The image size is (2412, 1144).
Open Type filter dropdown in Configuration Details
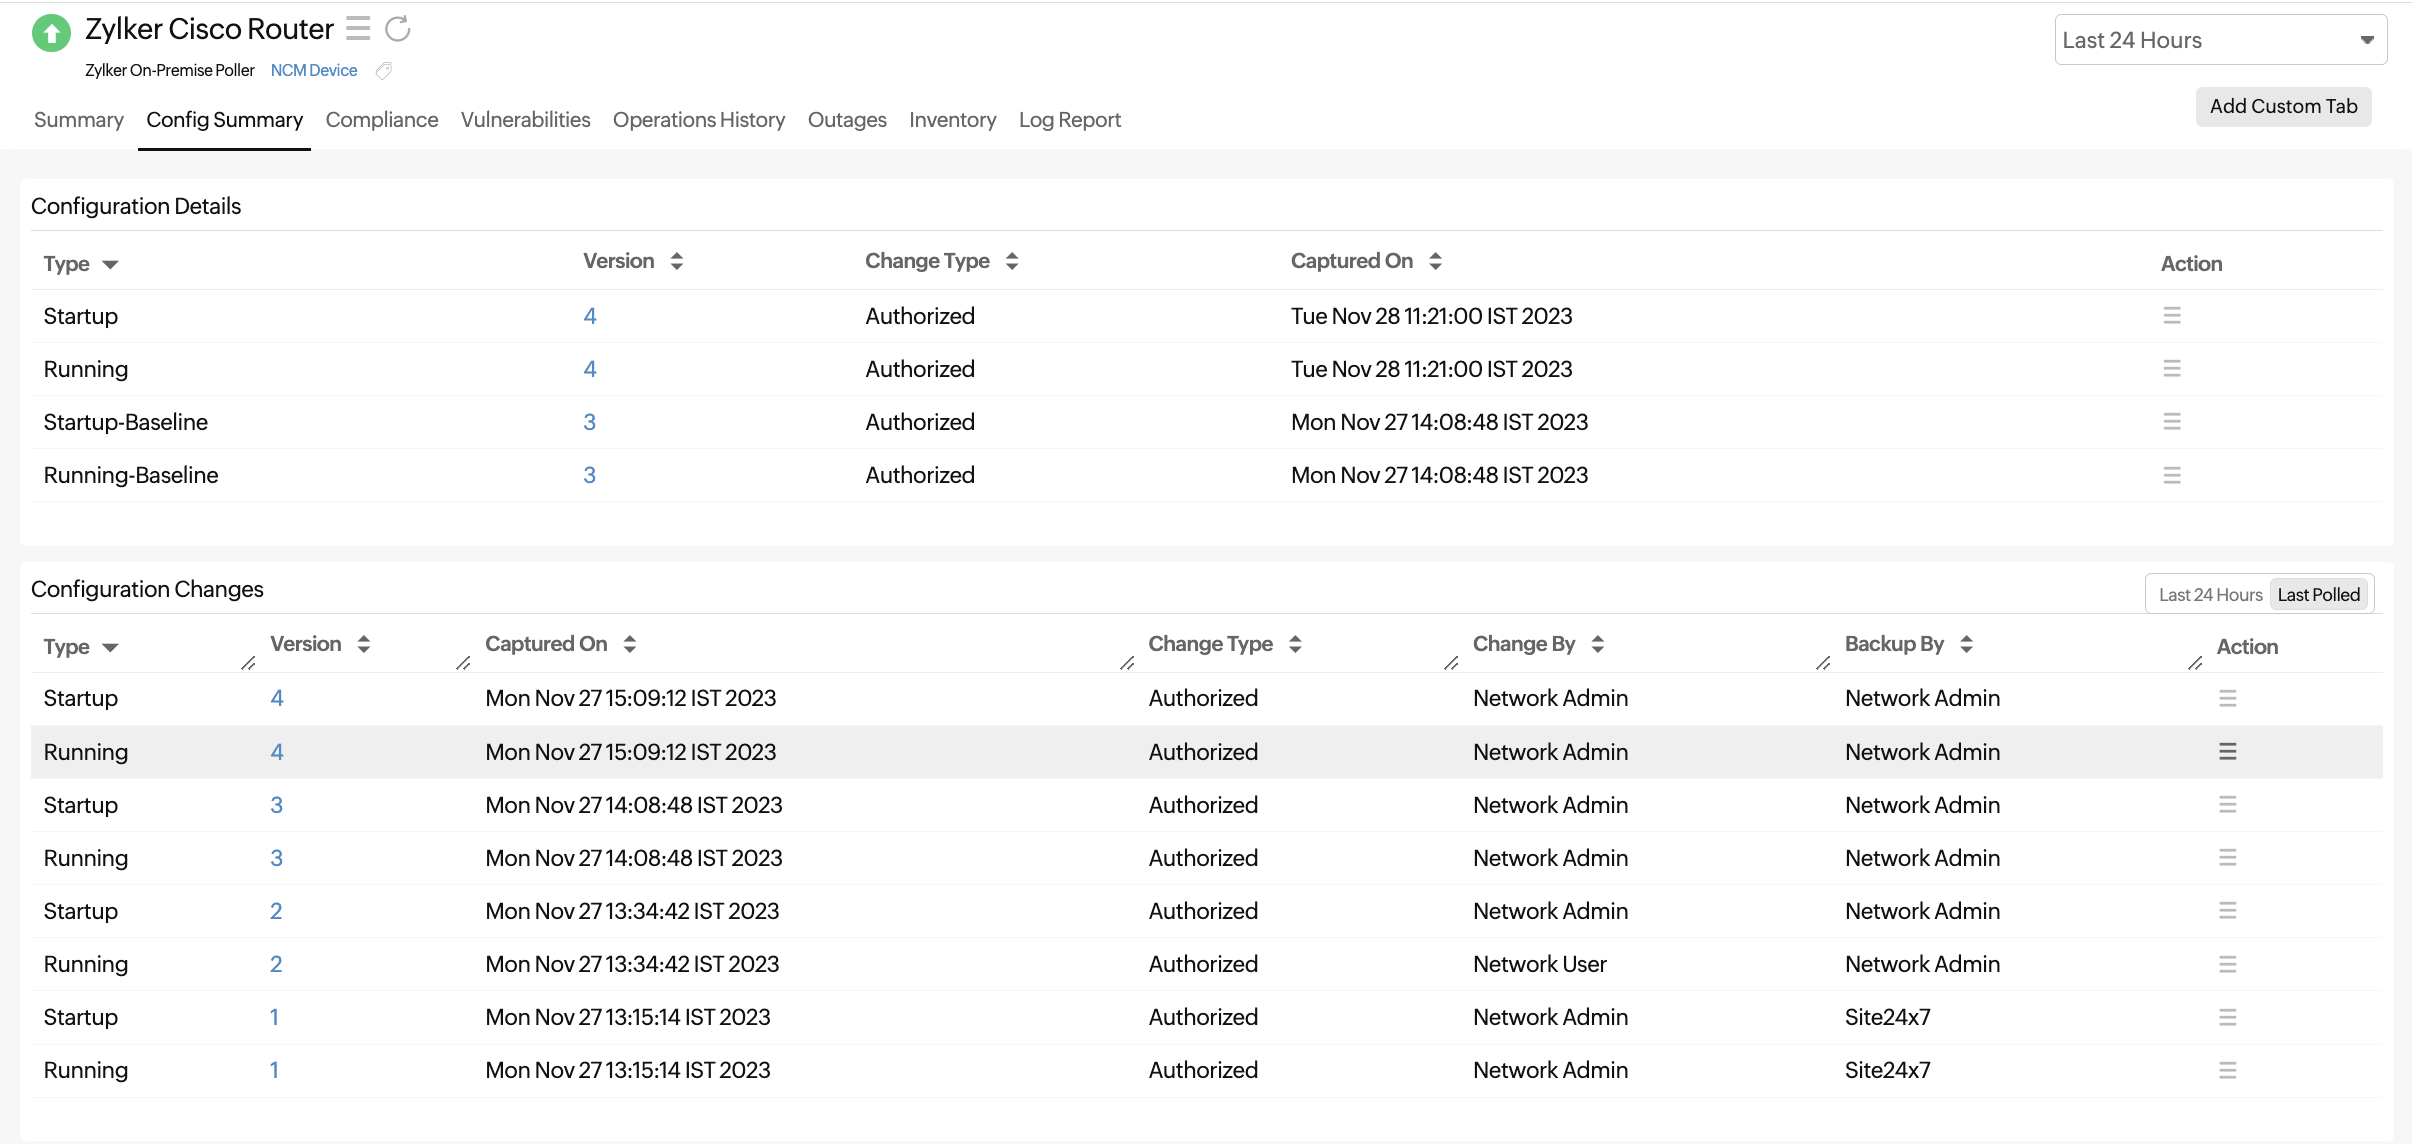point(111,265)
